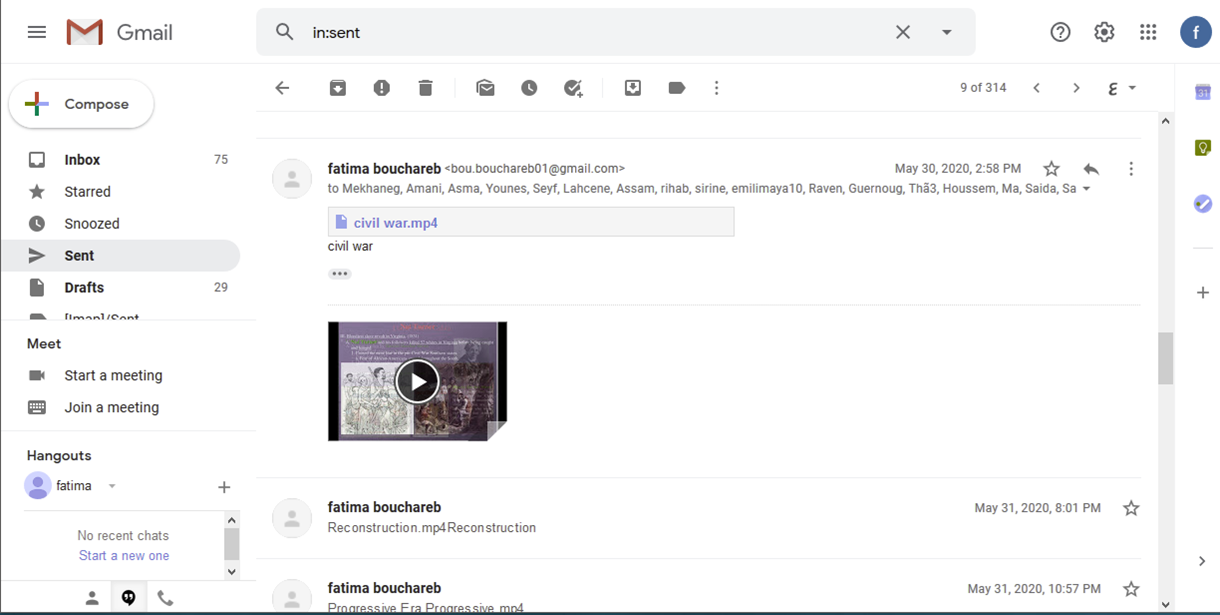Reply to the May 30 message
The width and height of the screenshot is (1220, 615).
click(1091, 169)
